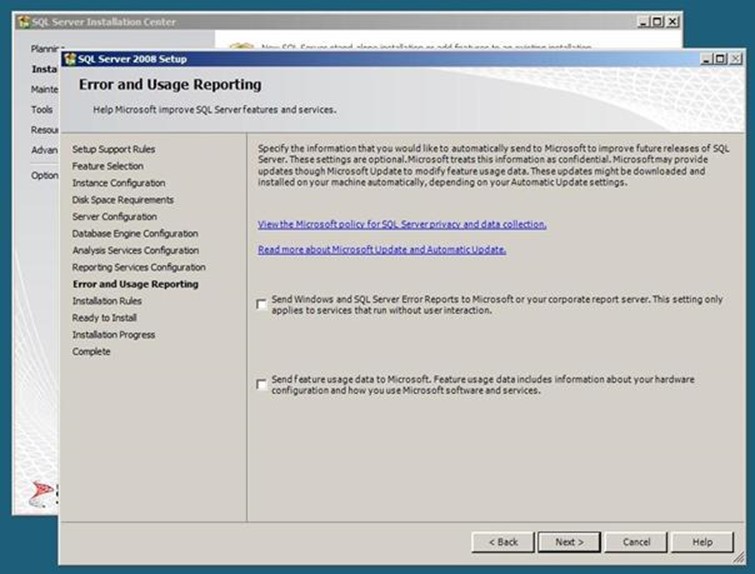Select the Complete step
755x574 pixels.
pyautogui.click(x=91, y=352)
